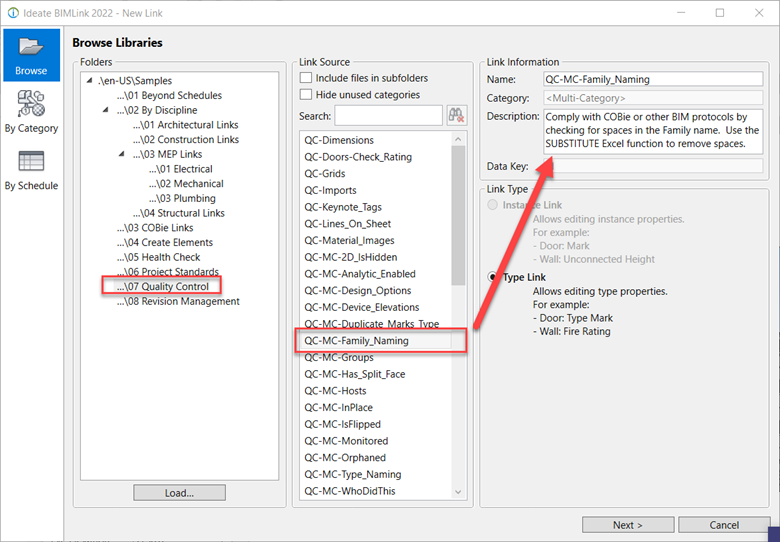Select the Browse libraries icon
Viewport: 780px width, 542px height.
31,55
